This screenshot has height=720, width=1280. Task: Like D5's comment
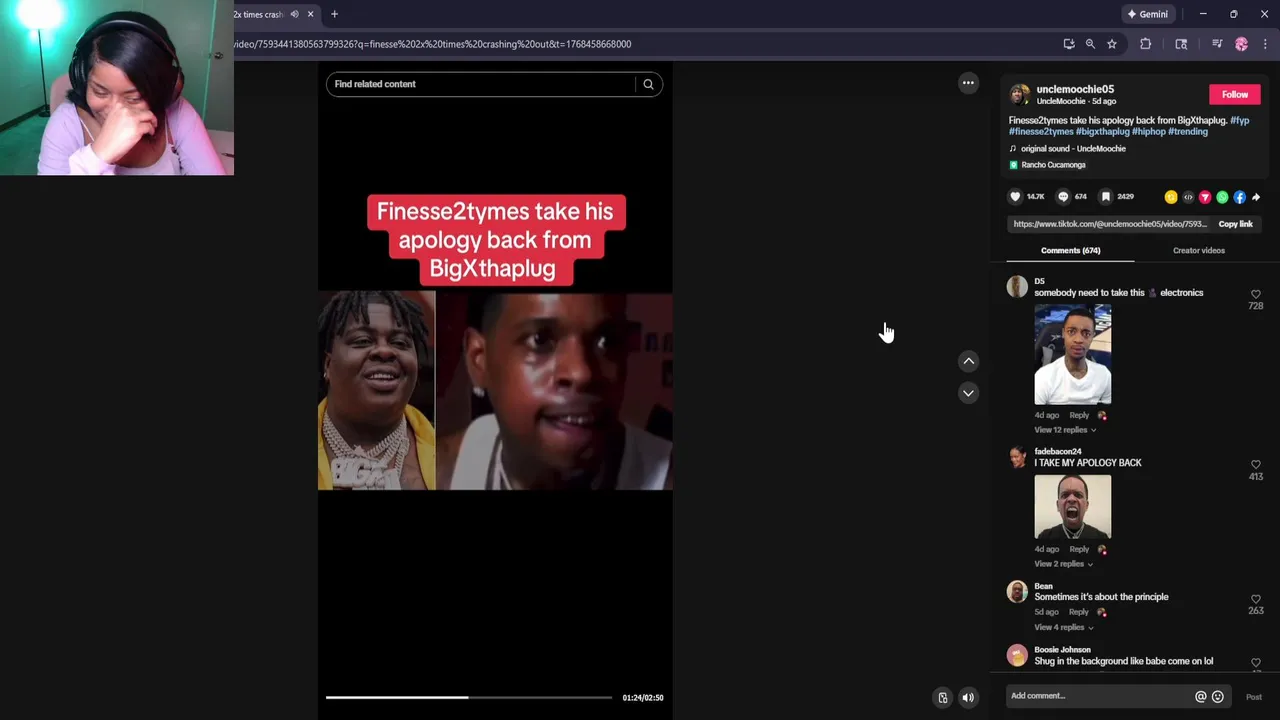[x=1256, y=295]
